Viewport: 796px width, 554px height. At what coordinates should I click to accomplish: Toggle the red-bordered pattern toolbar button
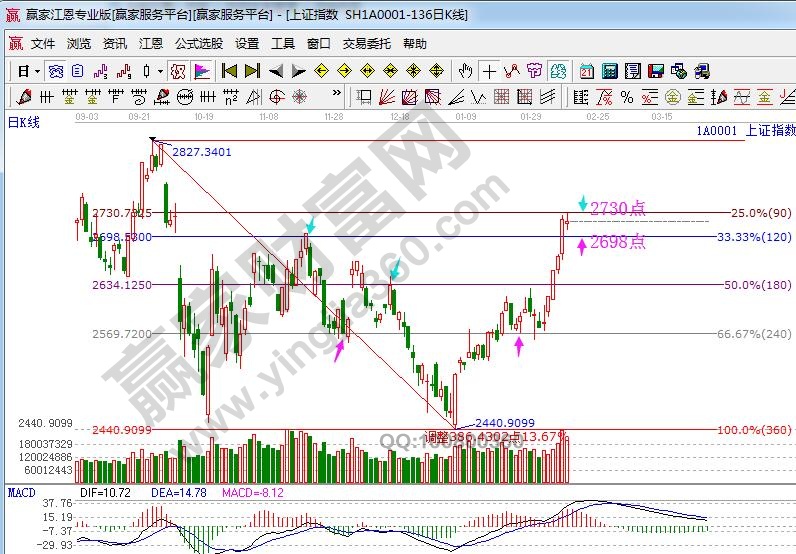[x=177, y=71]
